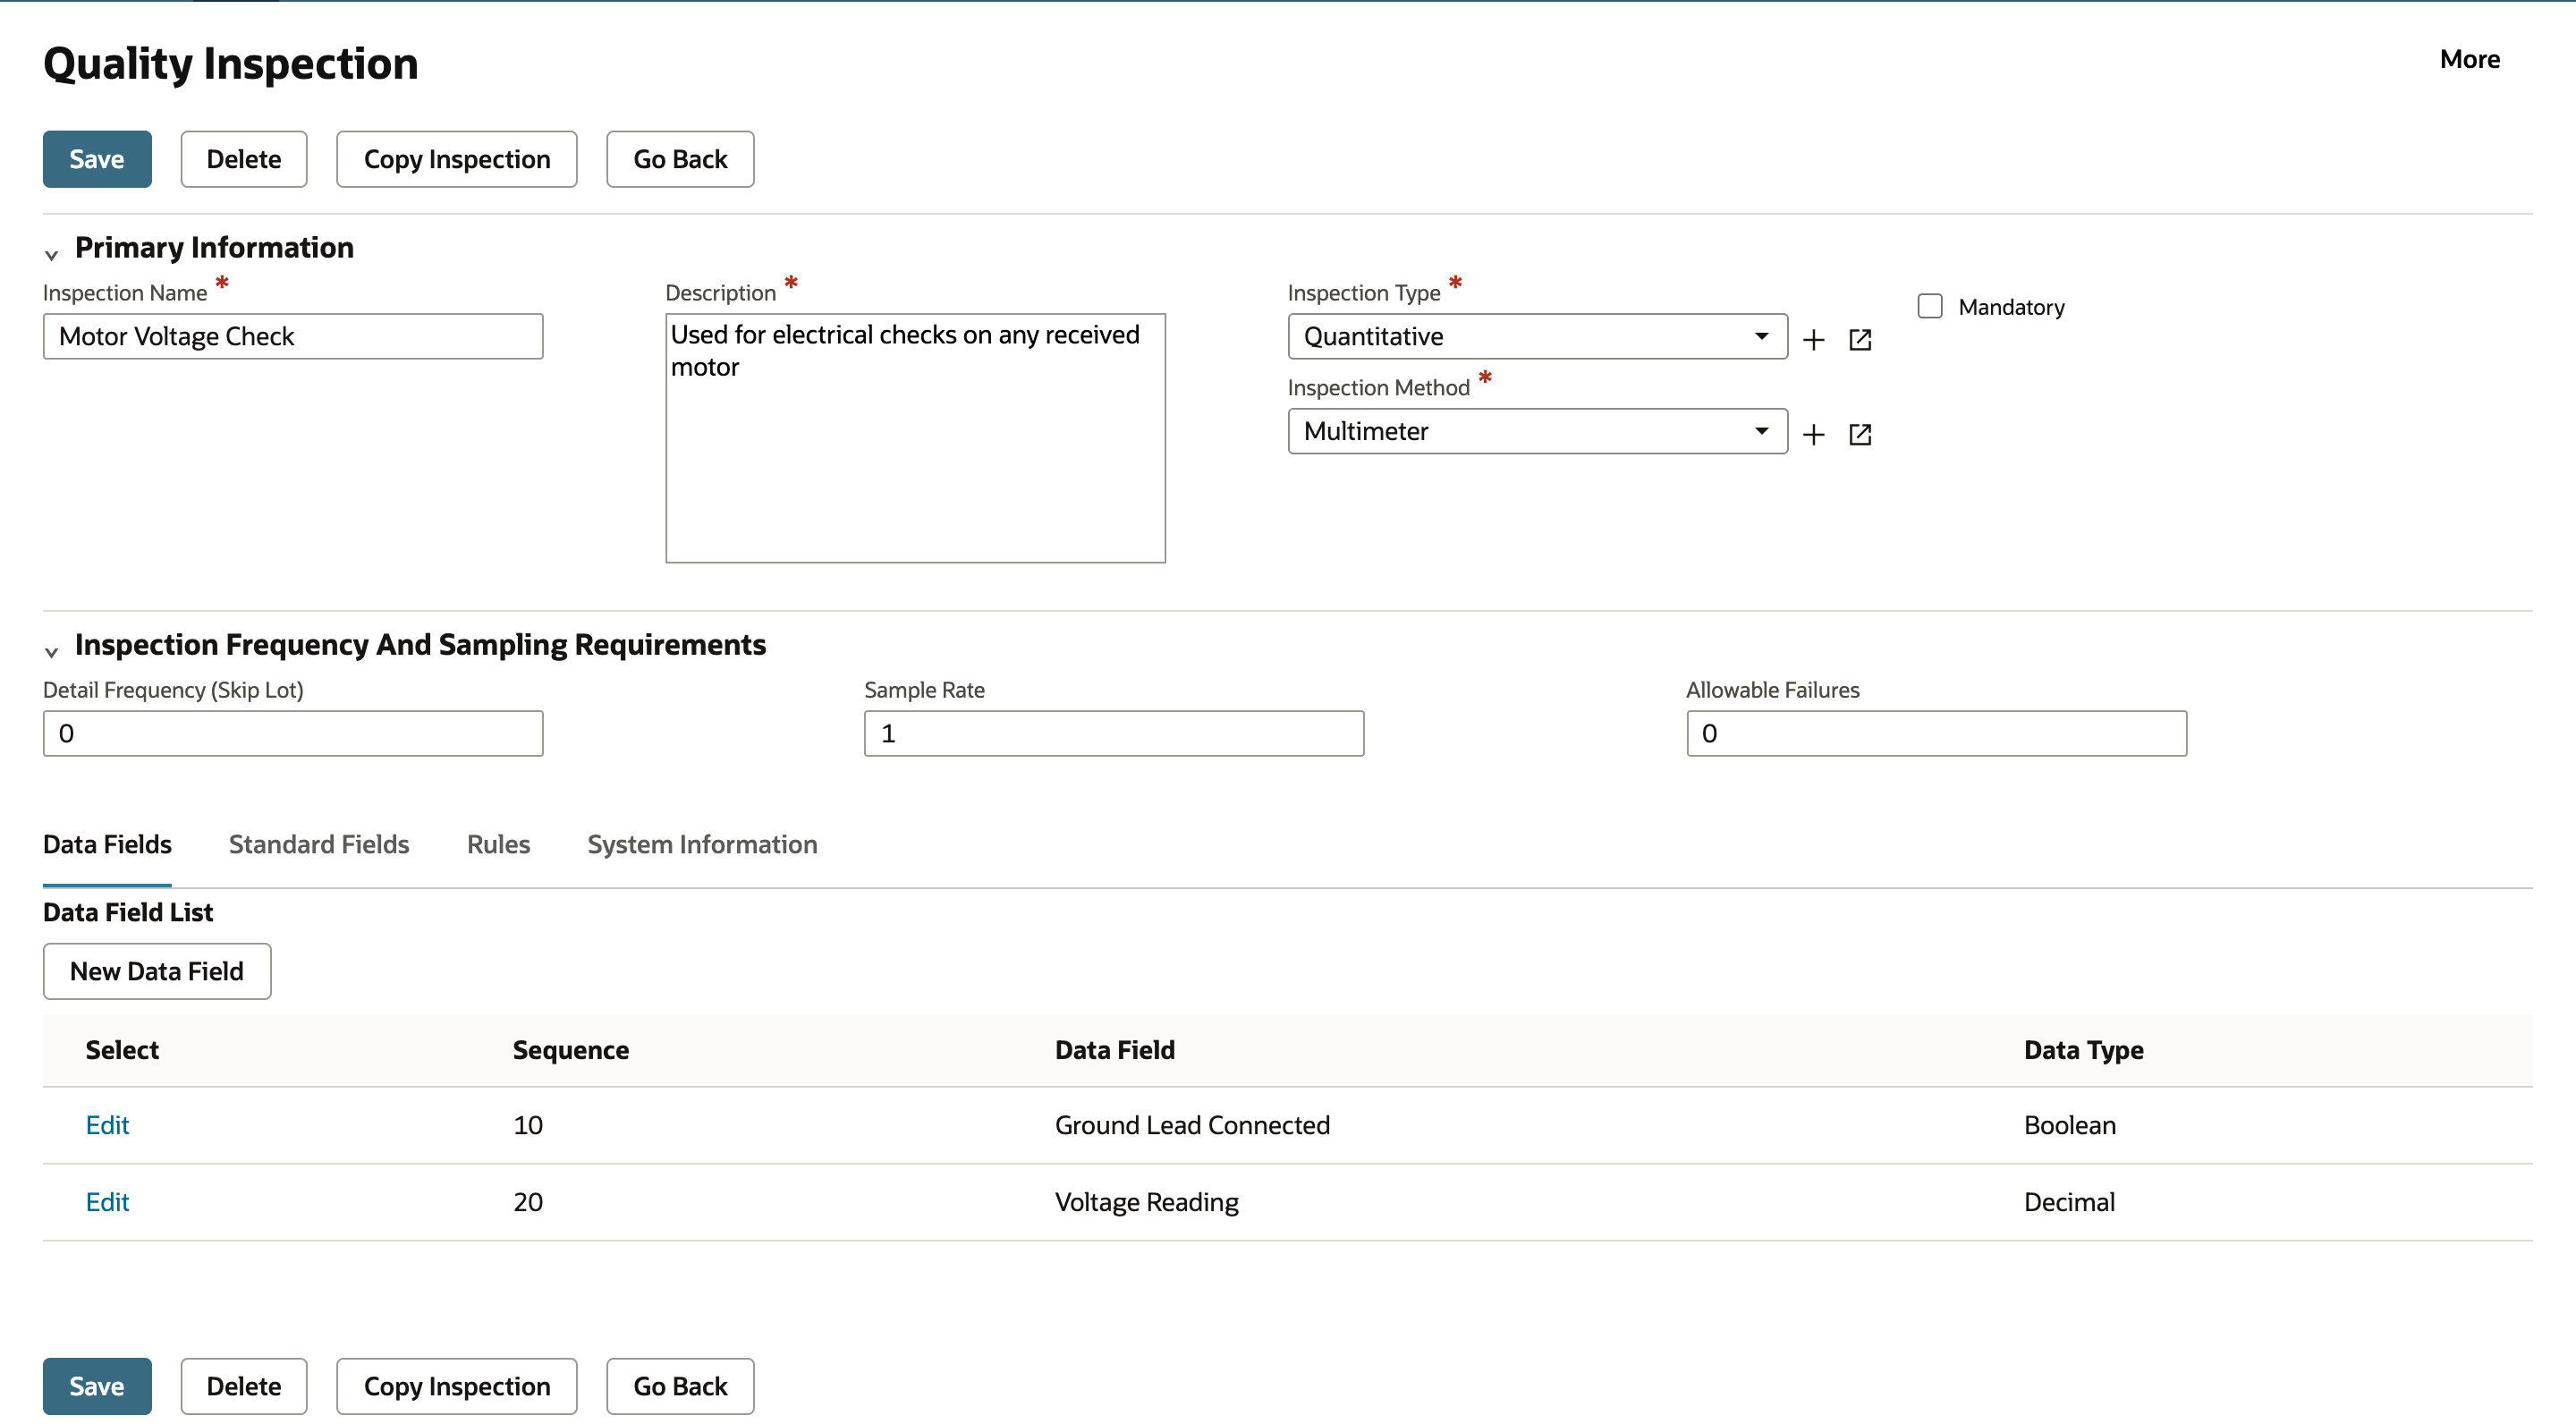Viewport: 2576px width, 1424px height.
Task: Add new Inspection Method with plus icon
Action: point(1813,434)
